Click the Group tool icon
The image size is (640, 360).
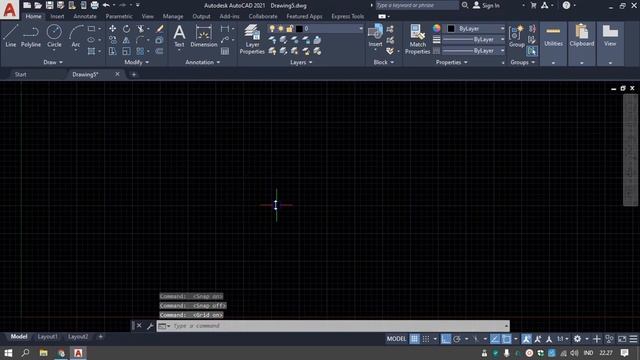point(517,36)
